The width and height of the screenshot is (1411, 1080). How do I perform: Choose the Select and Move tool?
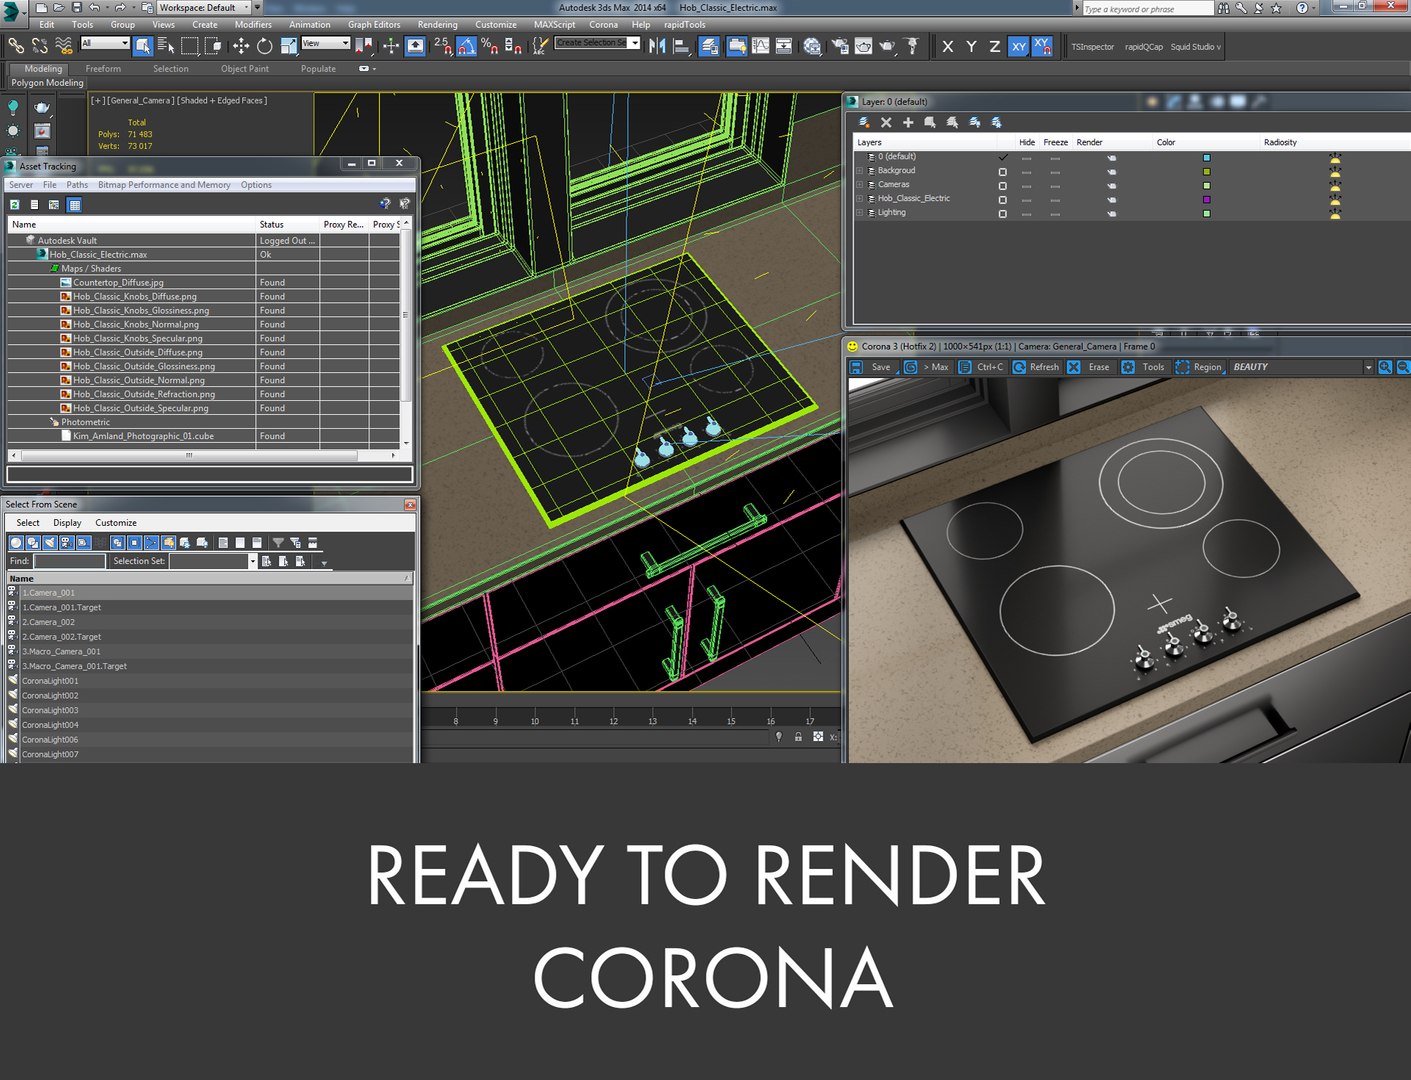tap(241, 46)
